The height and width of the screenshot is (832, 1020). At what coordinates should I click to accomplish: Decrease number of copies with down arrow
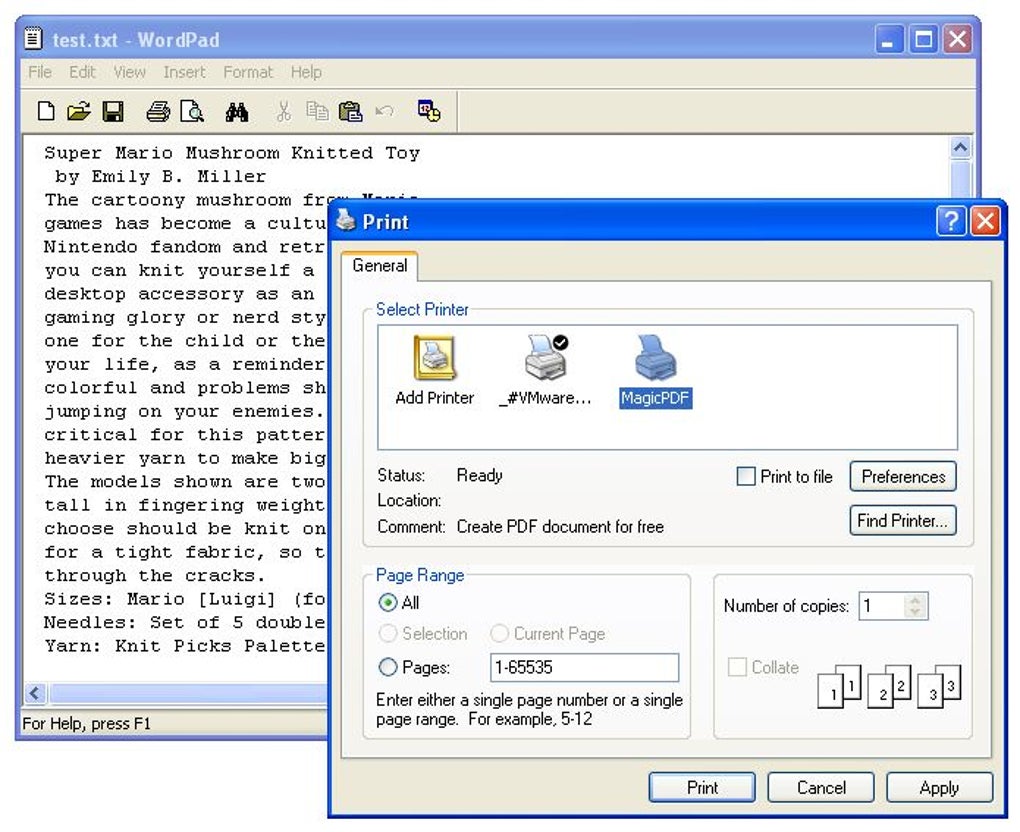click(x=915, y=611)
